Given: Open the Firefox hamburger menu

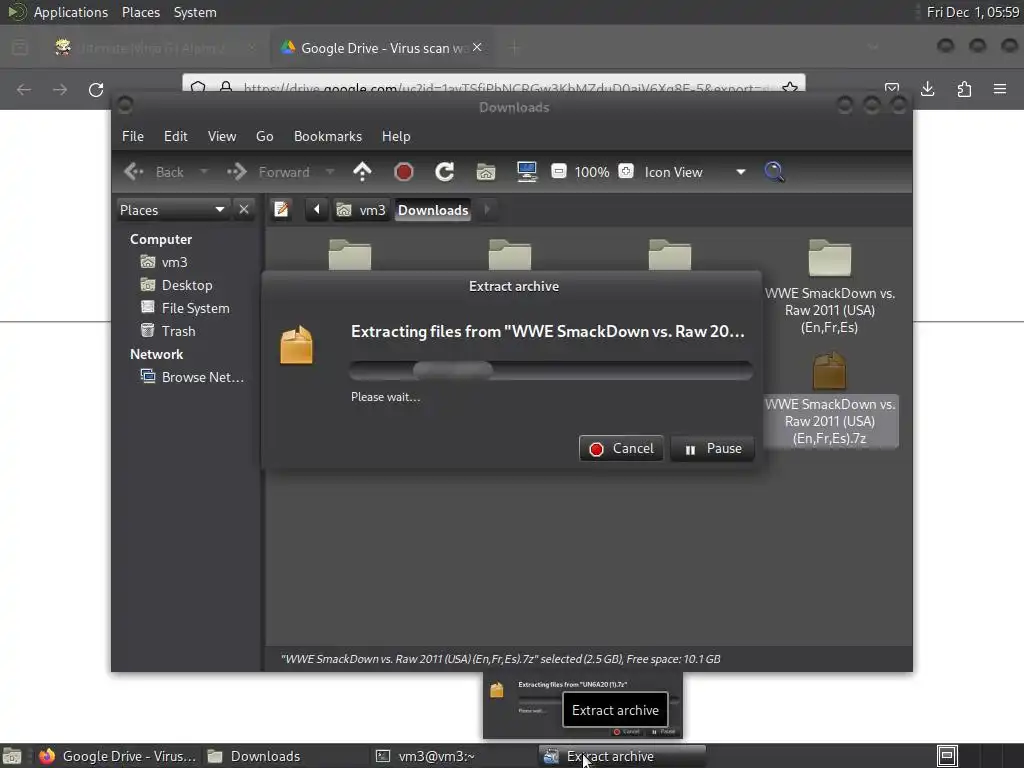Looking at the screenshot, I should click(1000, 89).
